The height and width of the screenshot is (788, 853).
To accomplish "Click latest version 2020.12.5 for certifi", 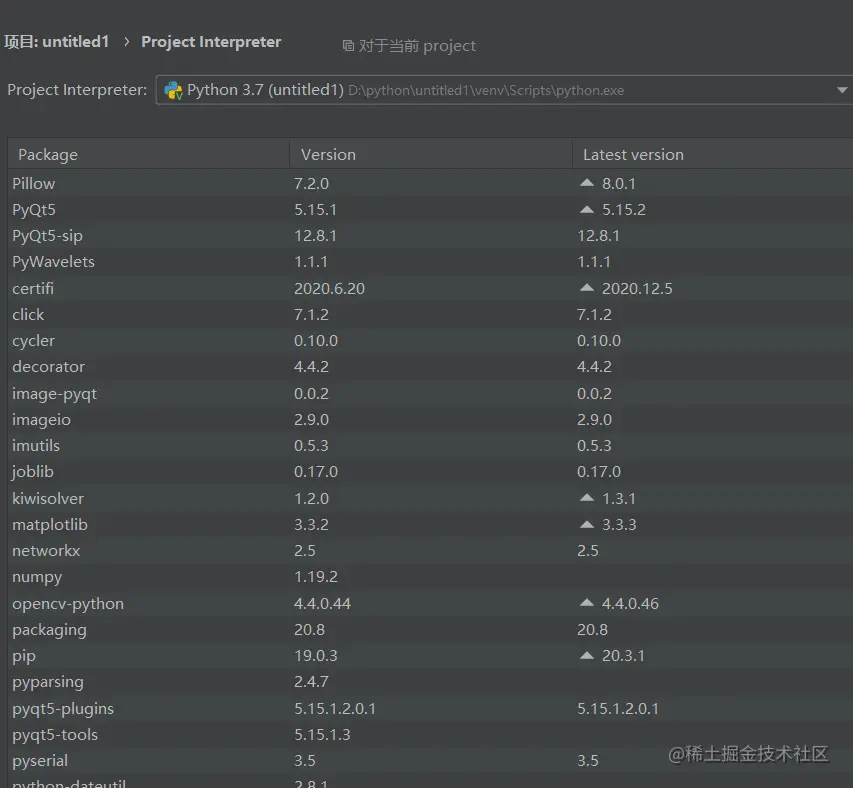I will (637, 288).
